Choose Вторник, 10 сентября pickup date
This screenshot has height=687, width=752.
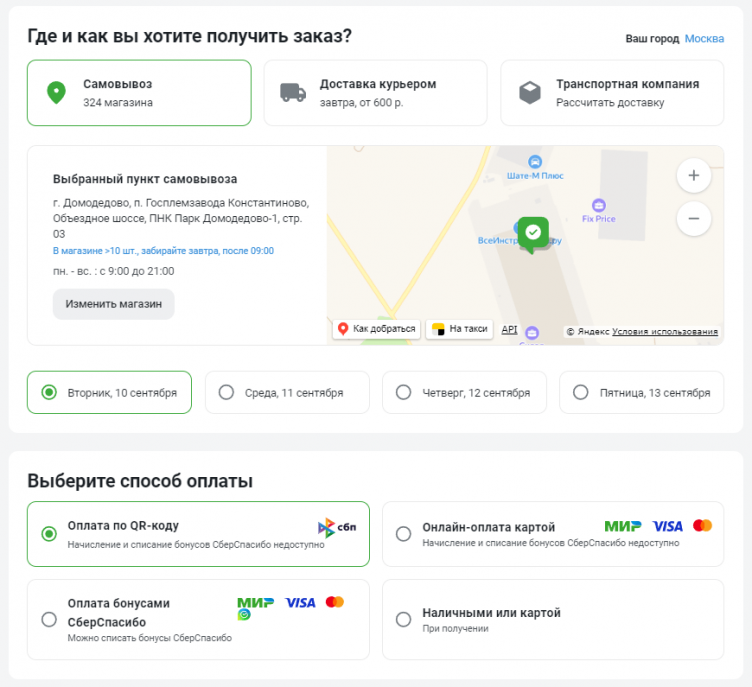pyautogui.click(x=109, y=392)
